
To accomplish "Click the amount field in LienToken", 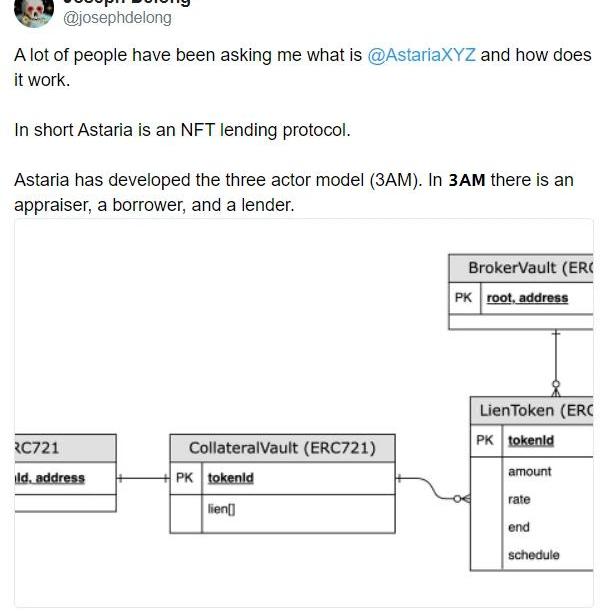I will coord(529,472).
